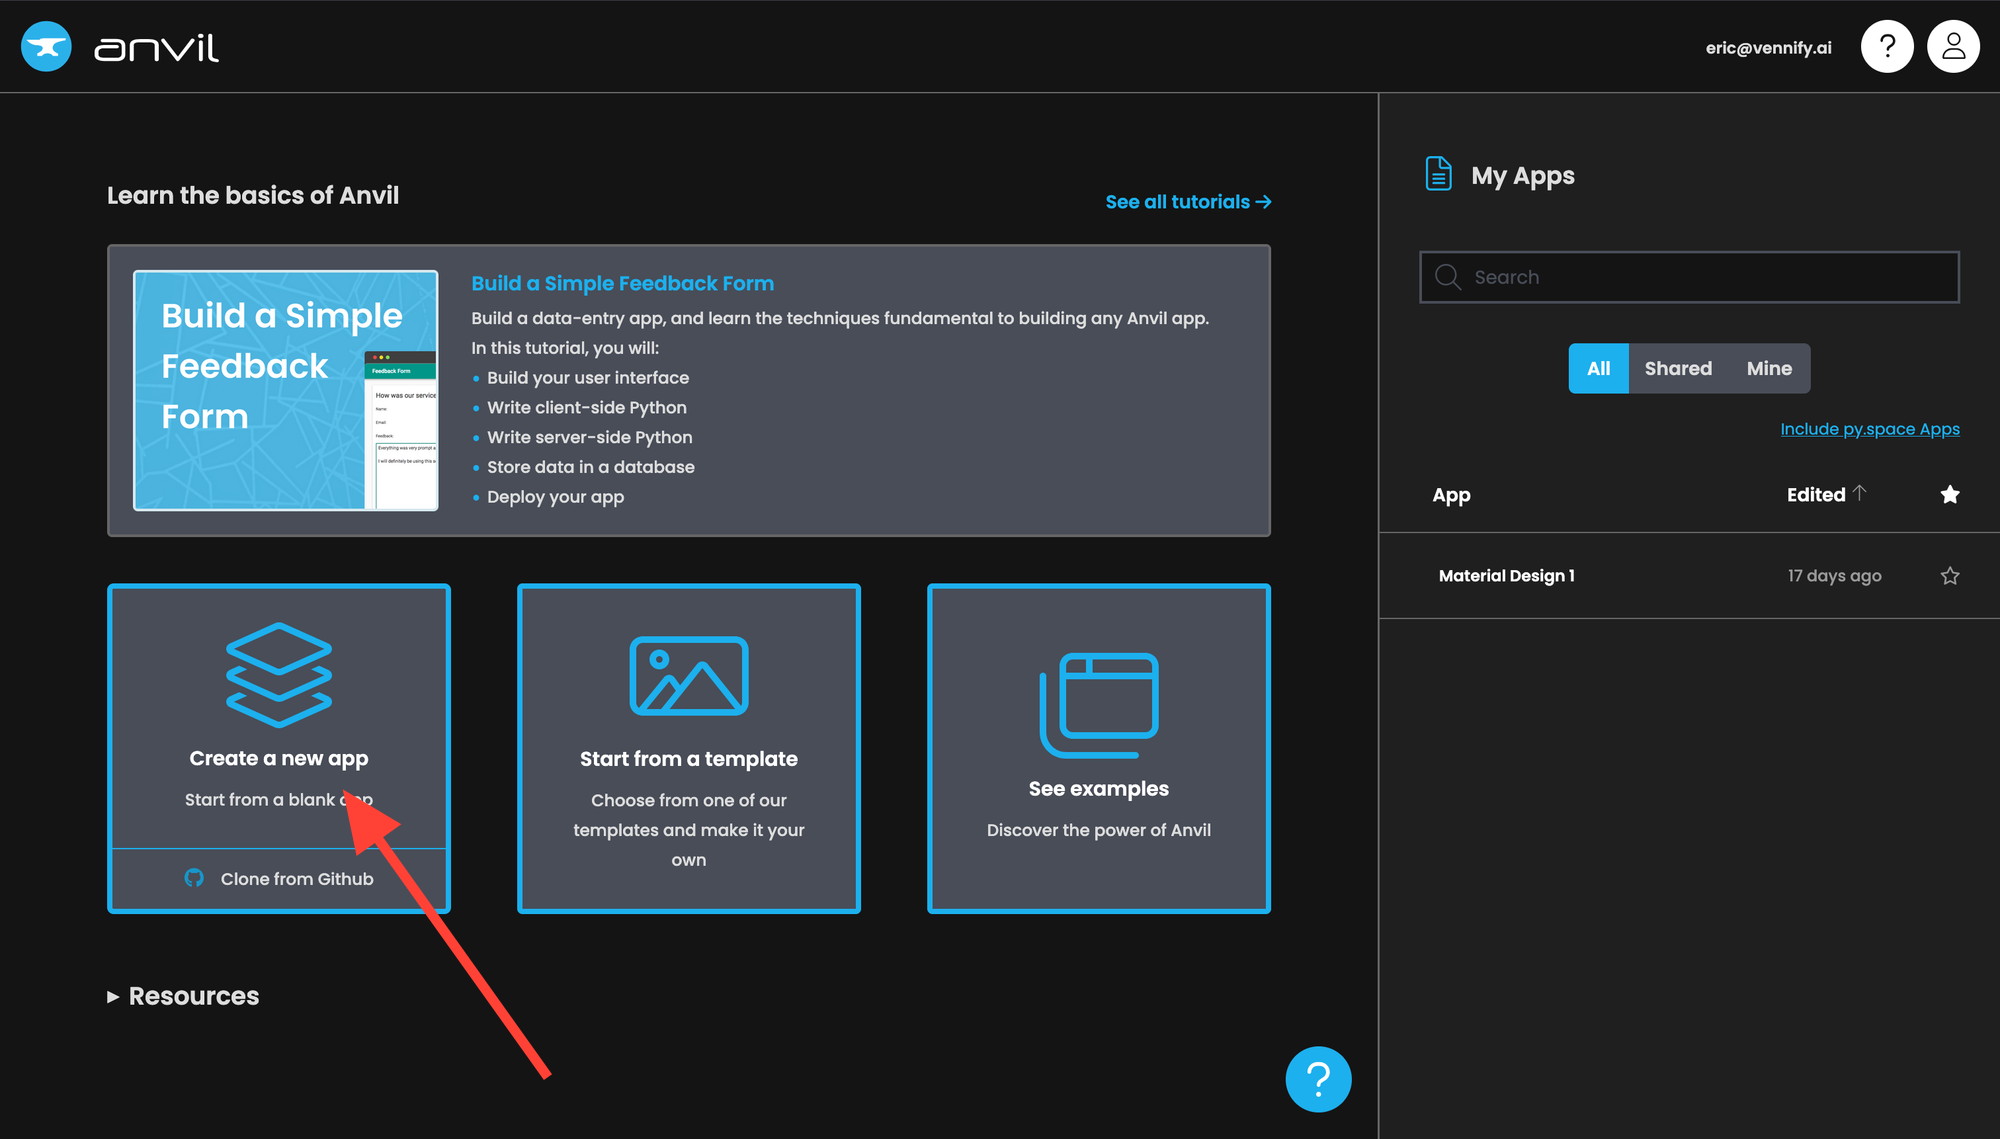Switch to the Shared apps tab
2000x1139 pixels.
(x=1677, y=368)
